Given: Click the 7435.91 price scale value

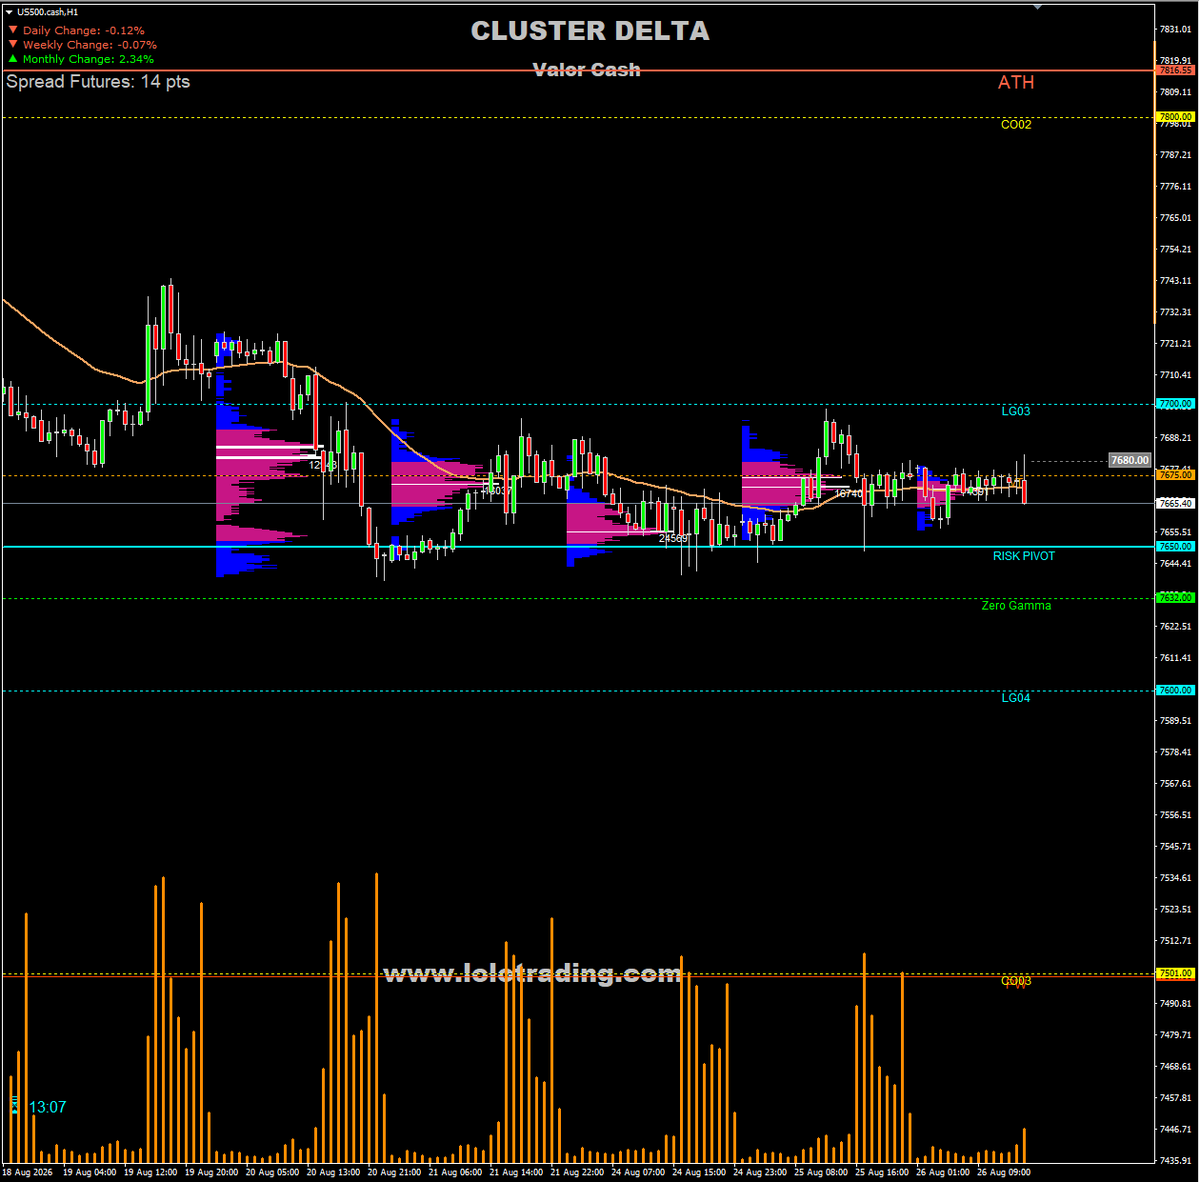Looking at the screenshot, I should [x=1175, y=1161].
